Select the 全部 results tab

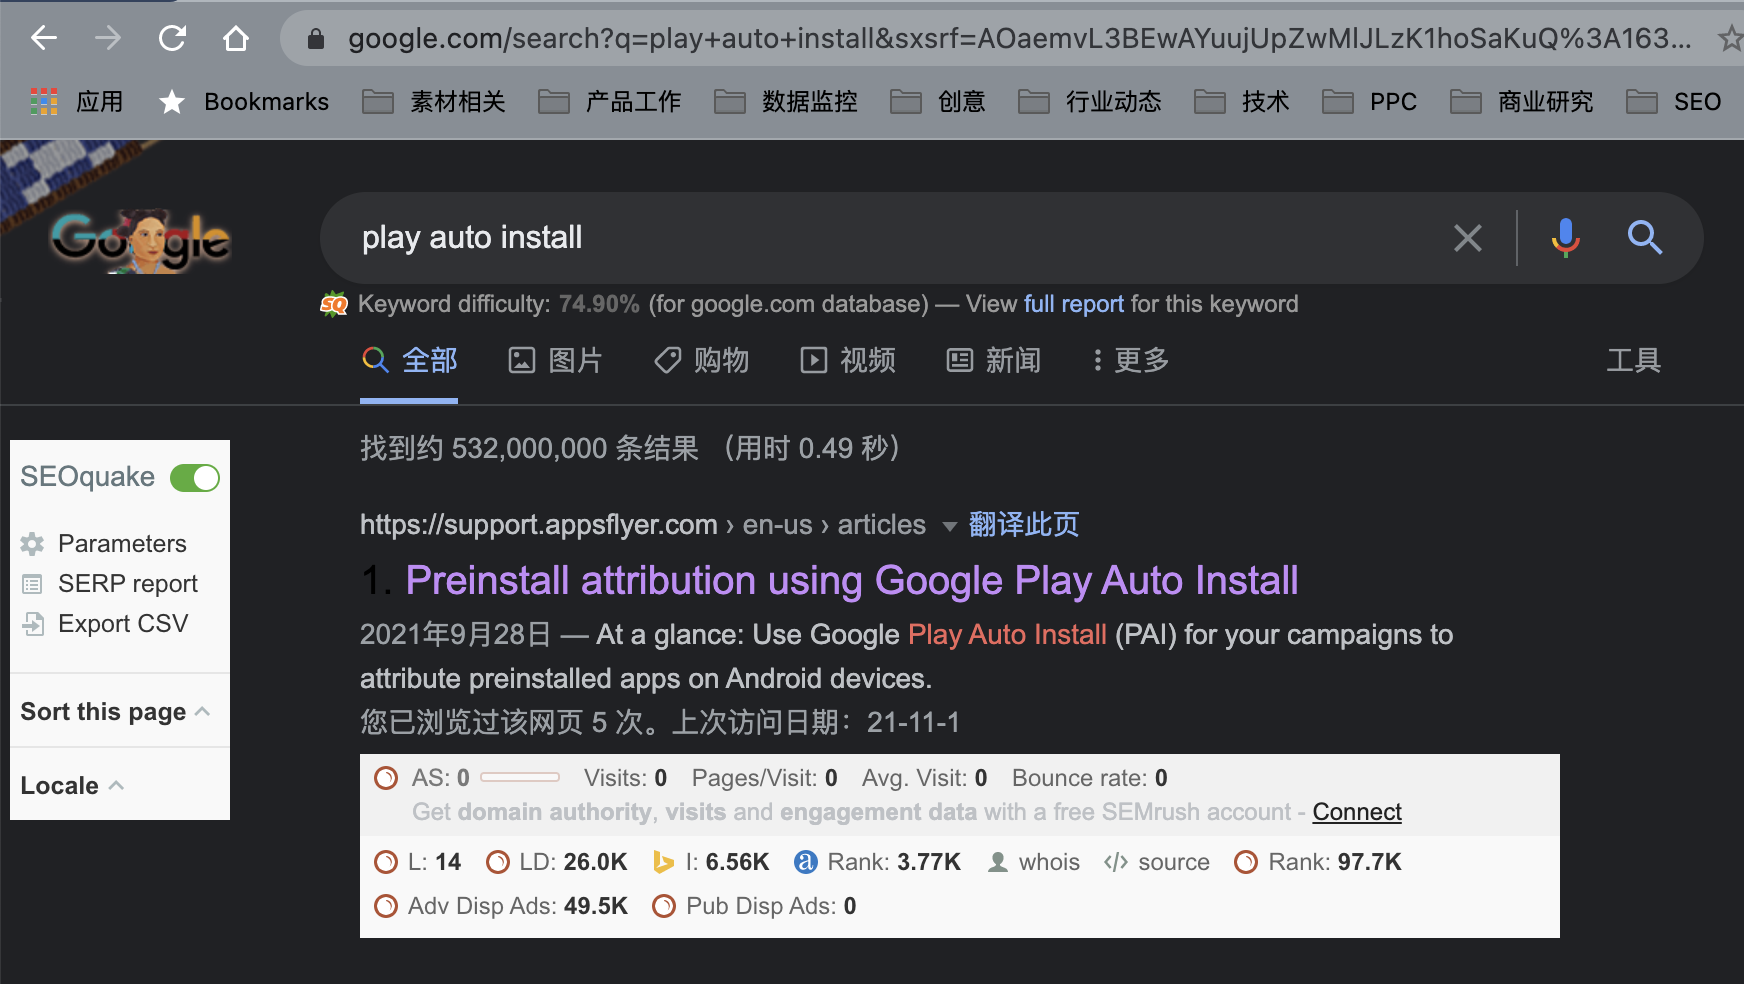(409, 360)
